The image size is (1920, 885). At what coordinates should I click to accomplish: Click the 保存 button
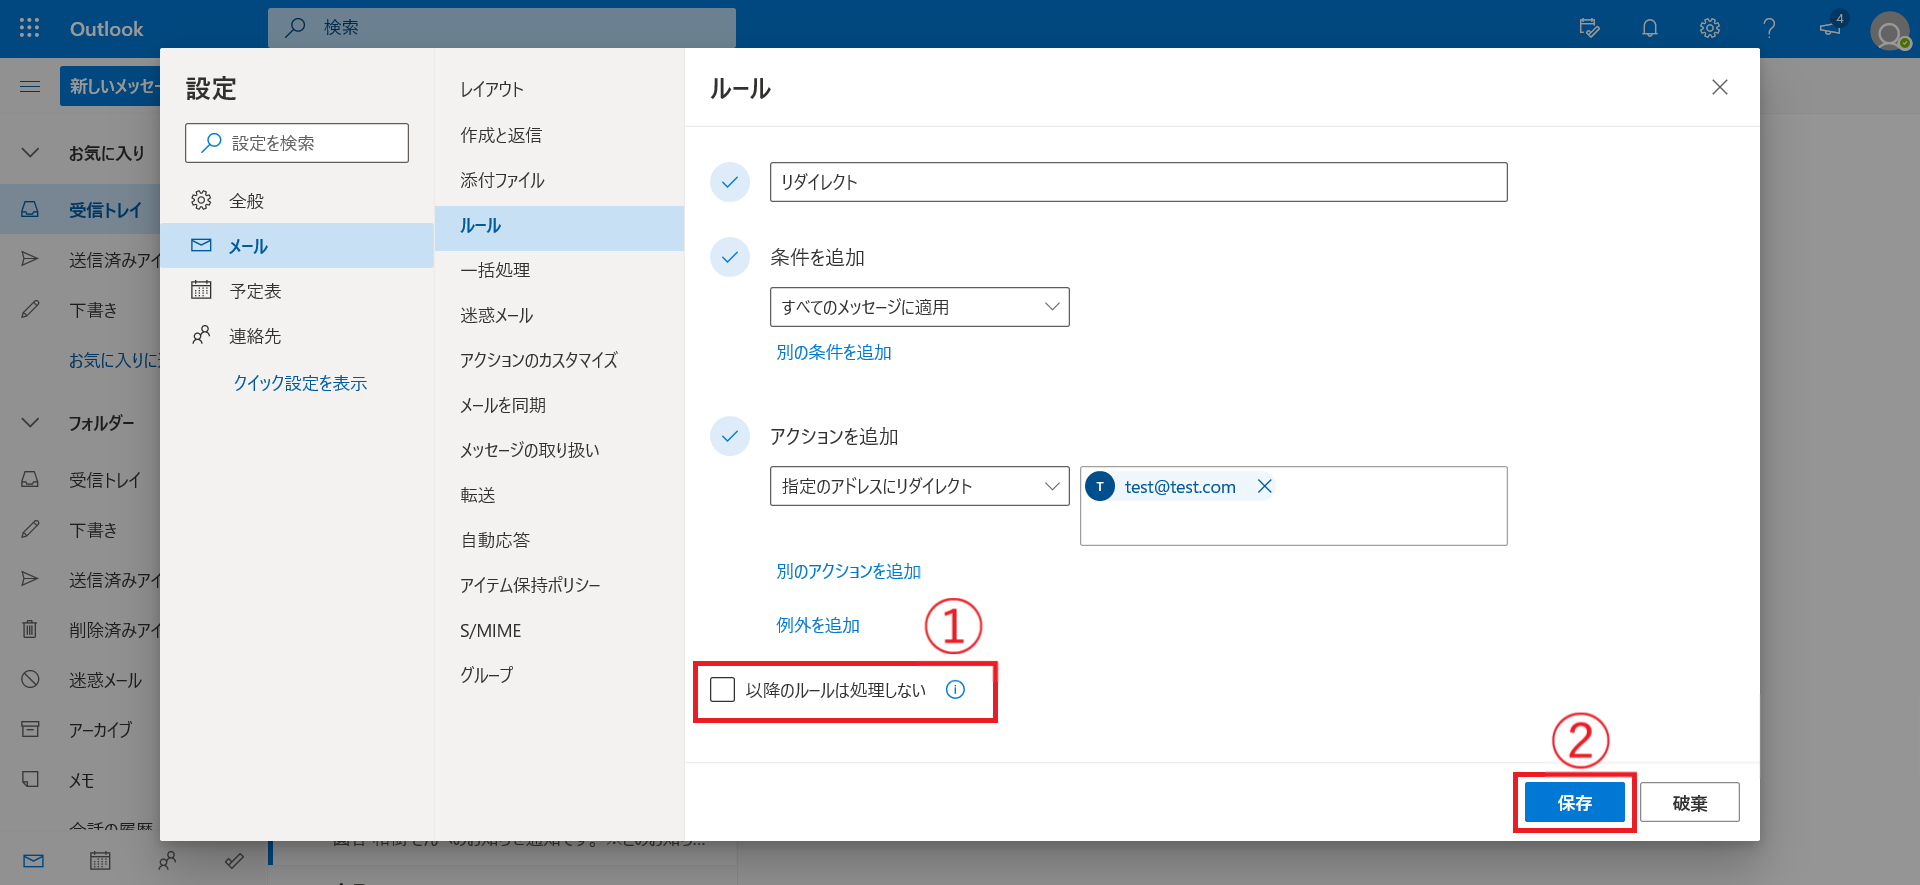(x=1574, y=803)
